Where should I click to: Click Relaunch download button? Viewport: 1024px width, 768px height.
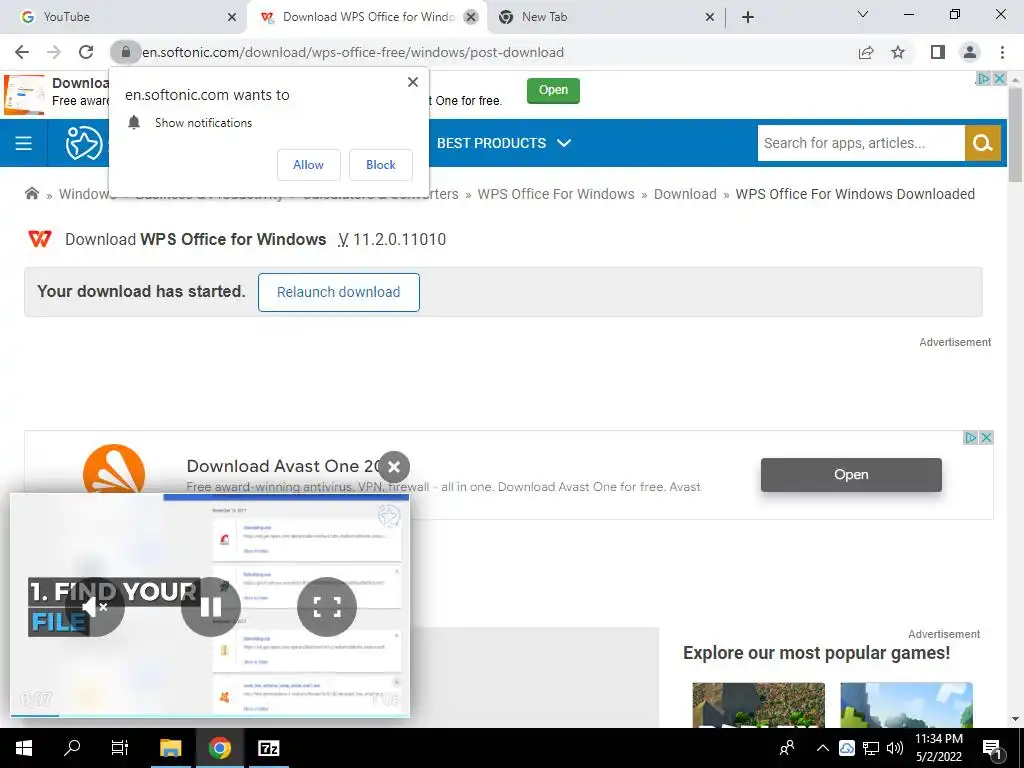pyautogui.click(x=338, y=292)
